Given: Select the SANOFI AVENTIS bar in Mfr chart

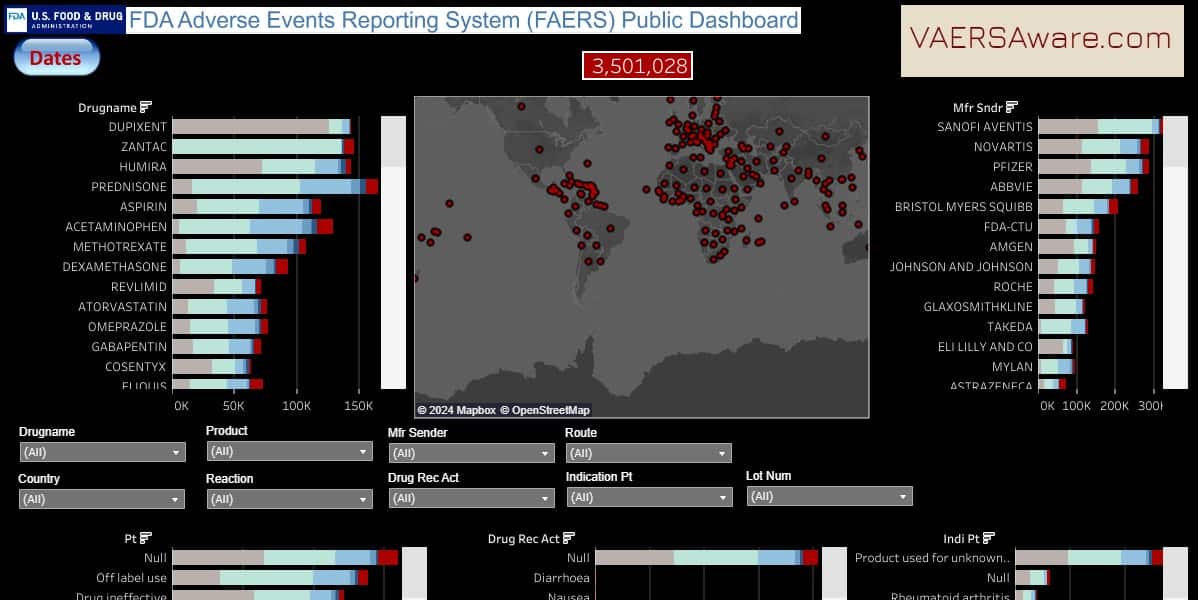Looking at the screenshot, I should click(1099, 127).
